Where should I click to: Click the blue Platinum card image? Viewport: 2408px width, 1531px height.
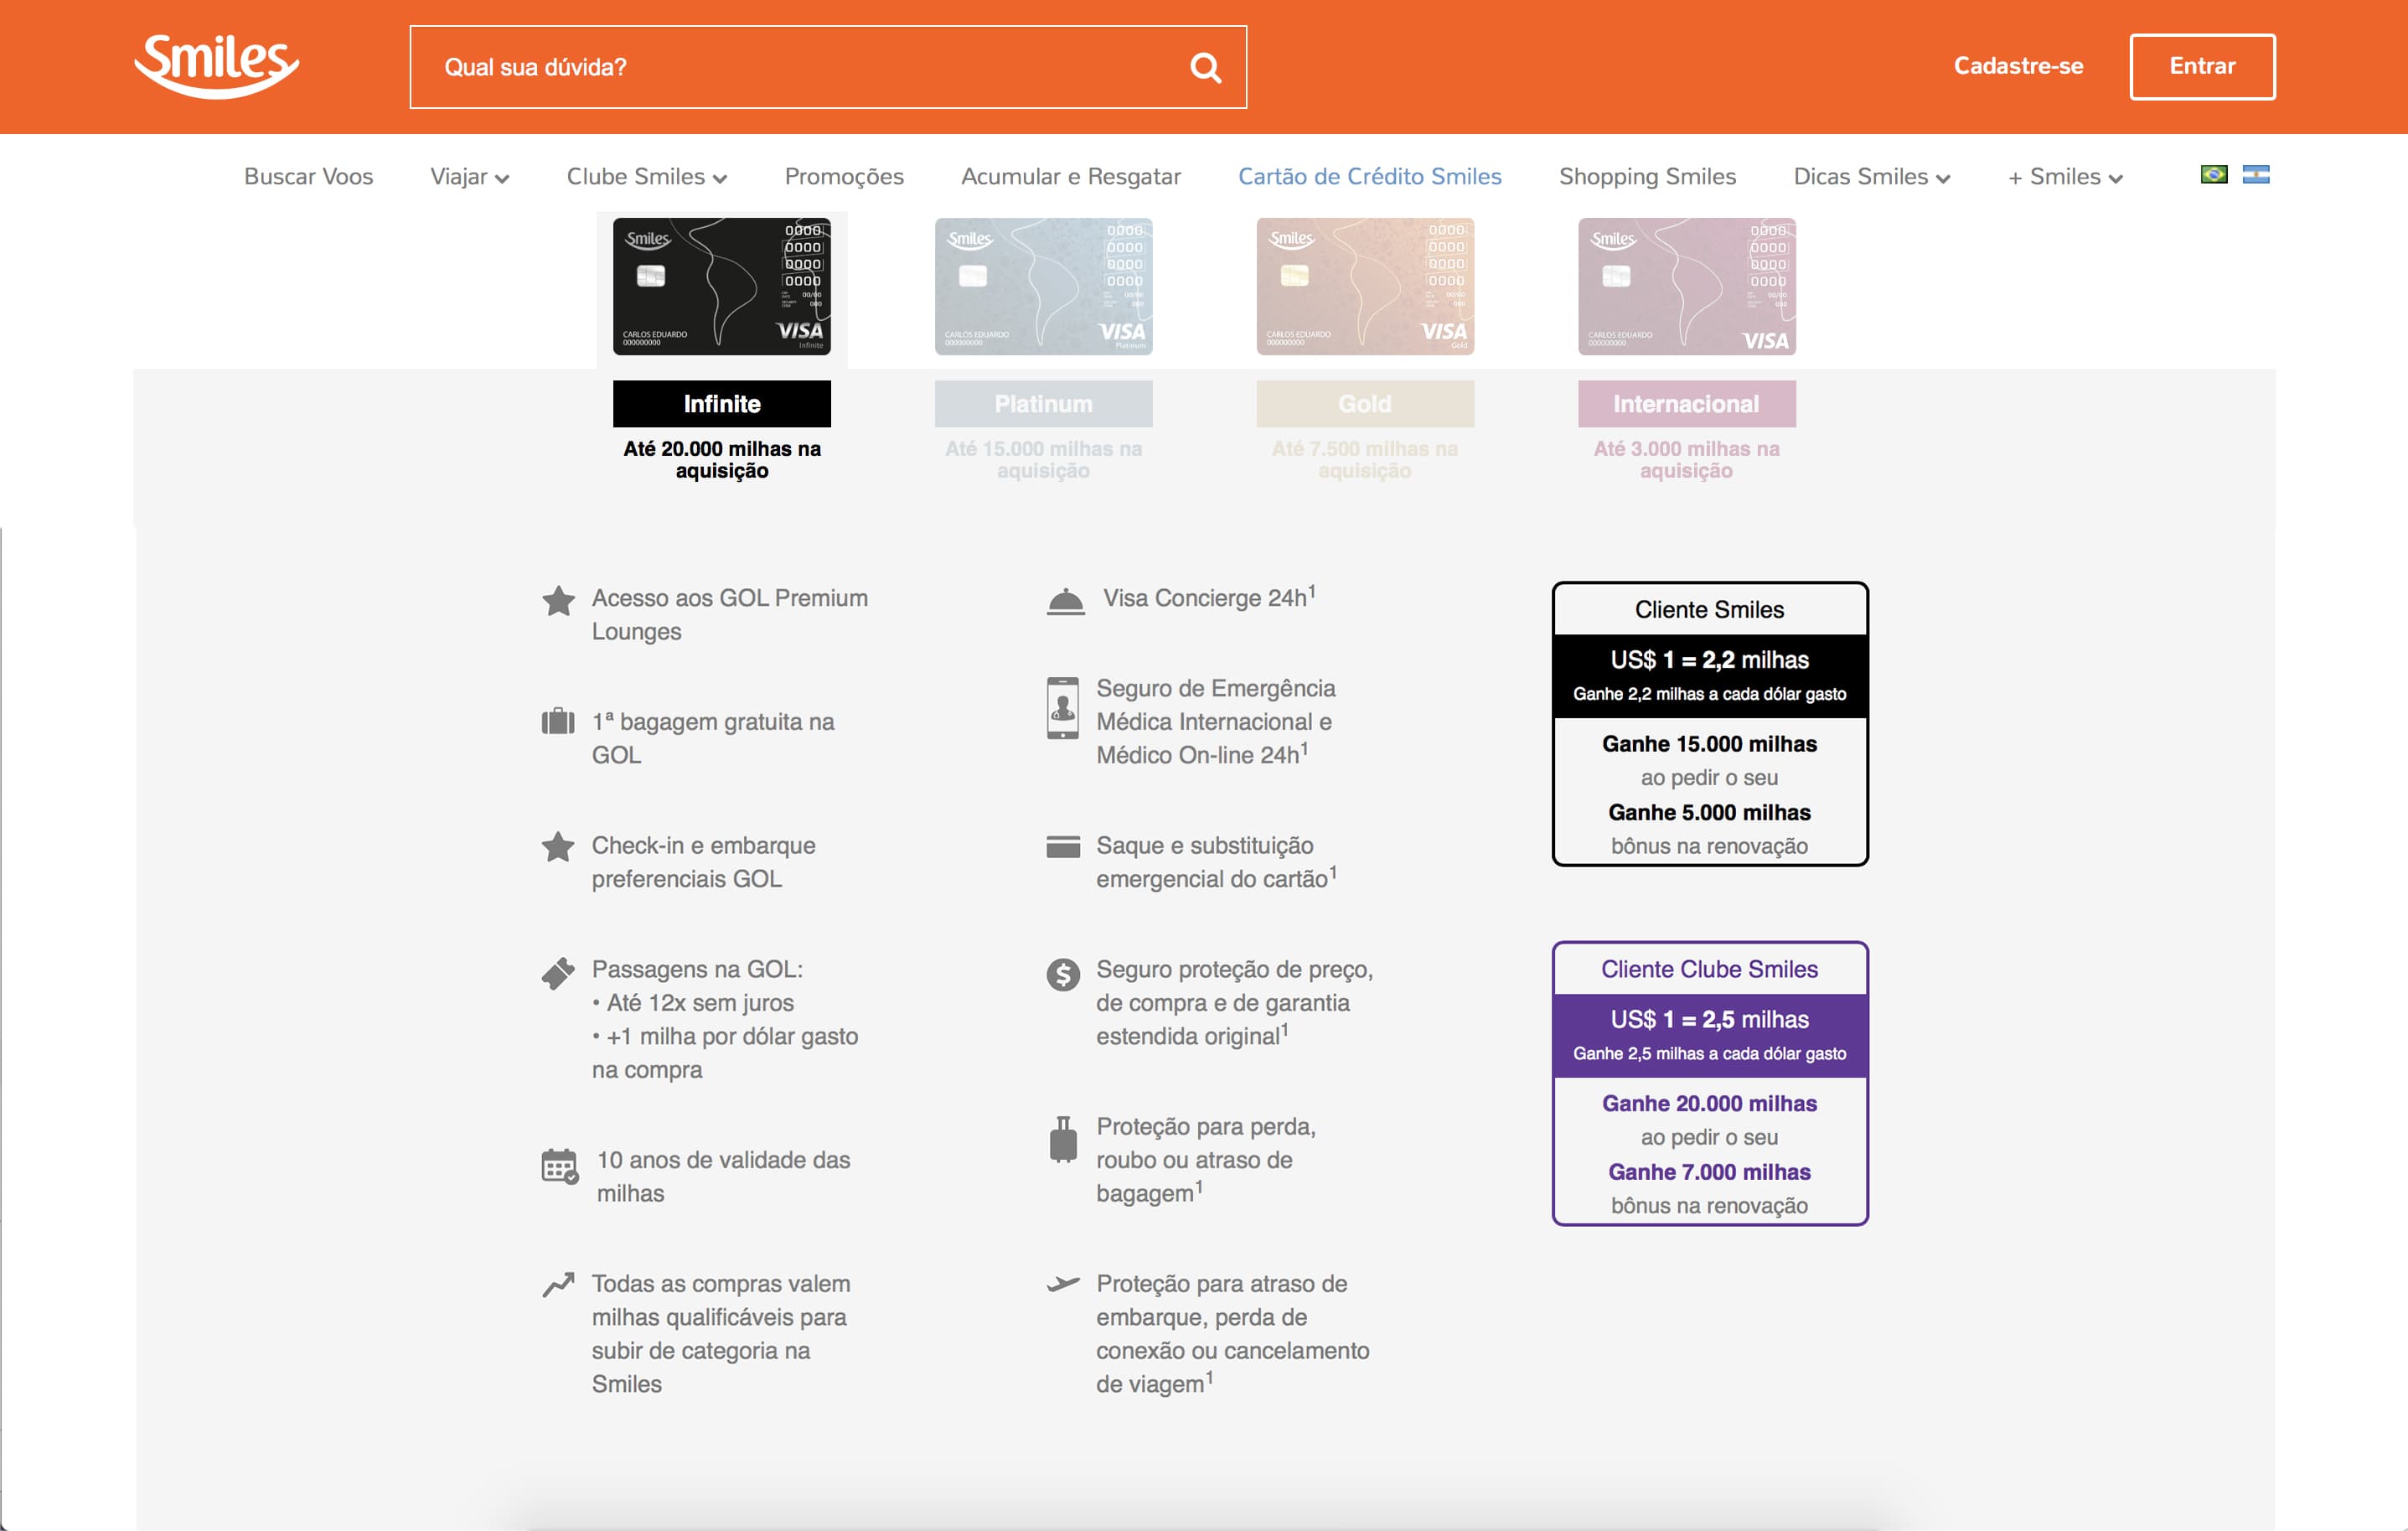(1044, 287)
